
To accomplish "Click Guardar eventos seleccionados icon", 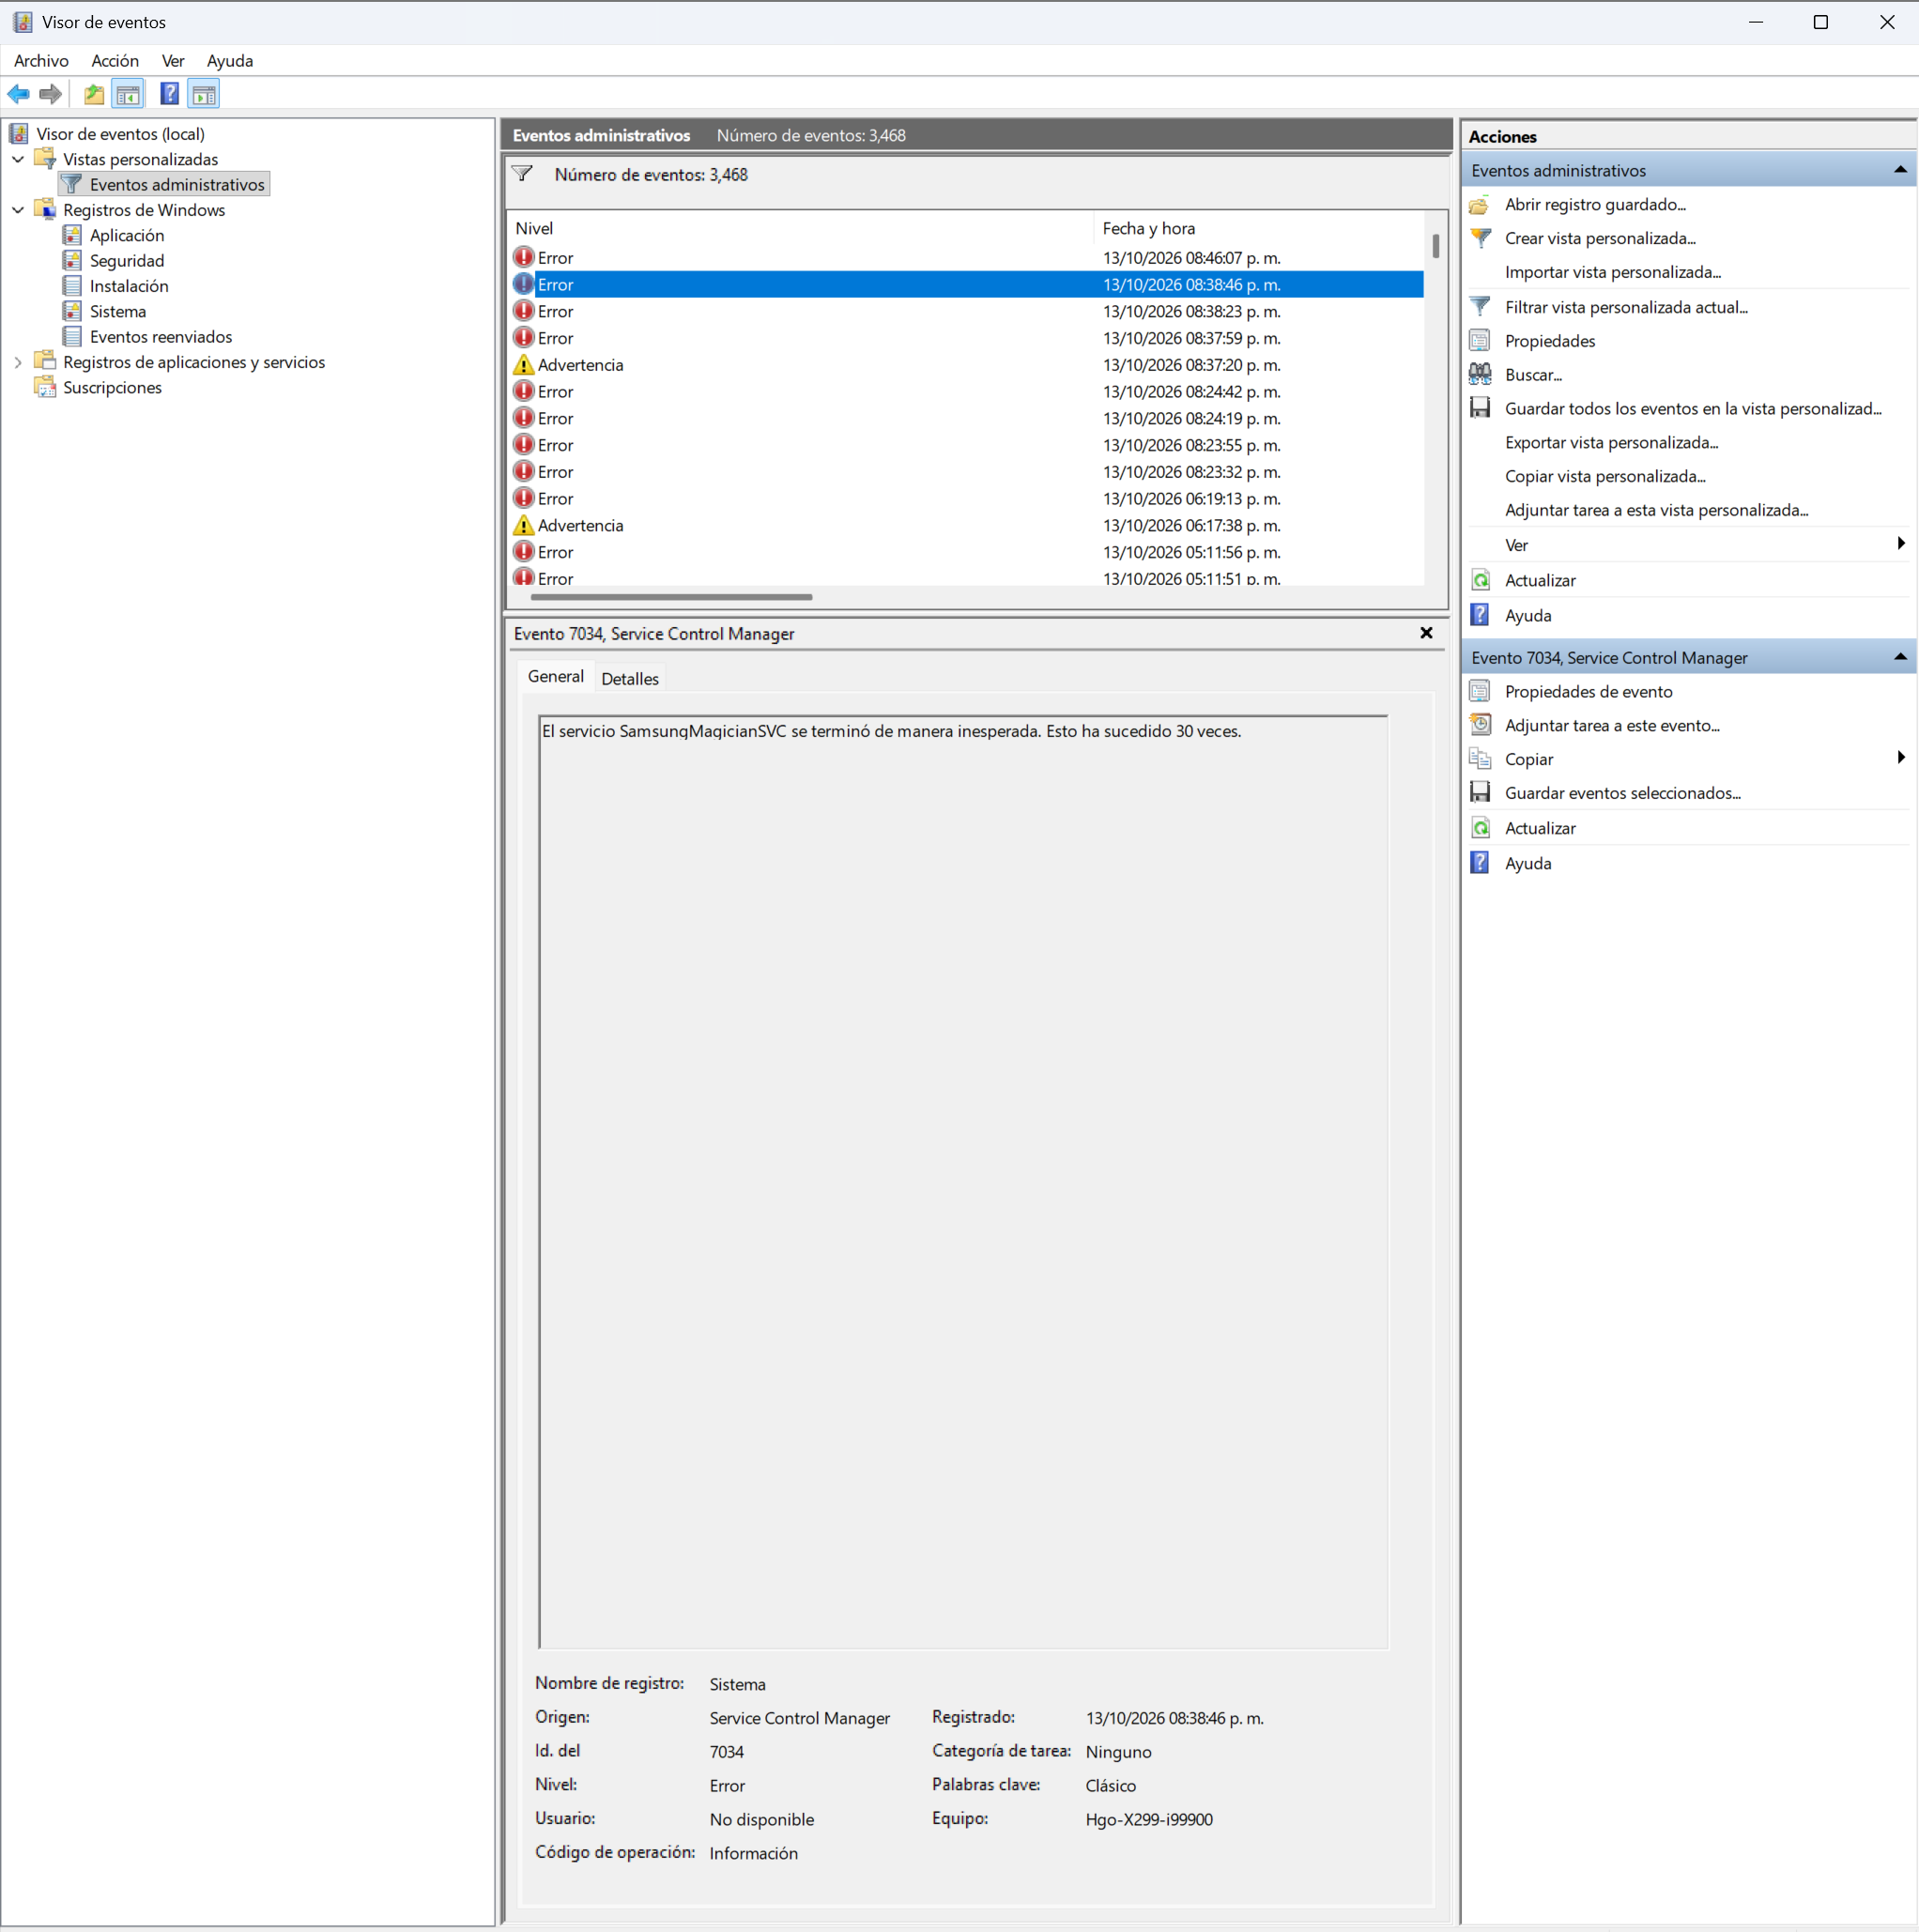I will pyautogui.click(x=1481, y=793).
